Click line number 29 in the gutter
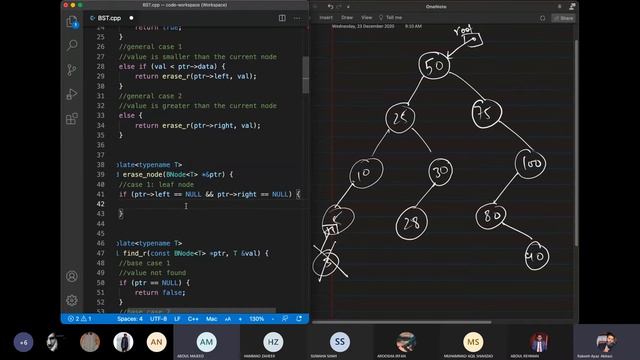640x360 pixels. pyautogui.click(x=100, y=76)
